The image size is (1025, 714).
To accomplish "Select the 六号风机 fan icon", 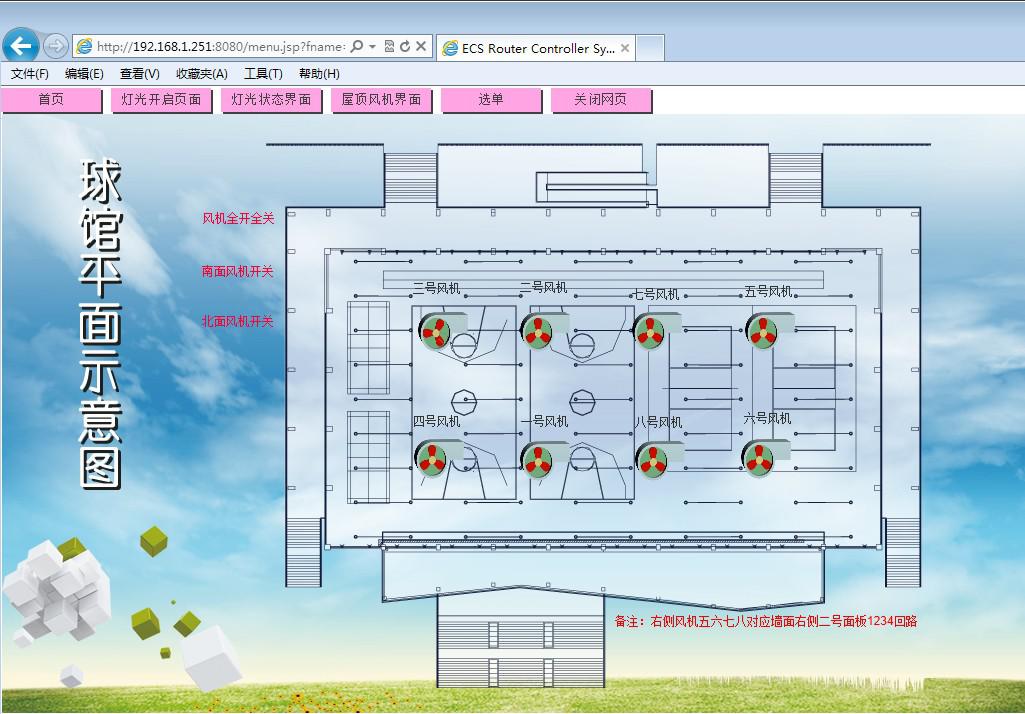I will [759, 459].
